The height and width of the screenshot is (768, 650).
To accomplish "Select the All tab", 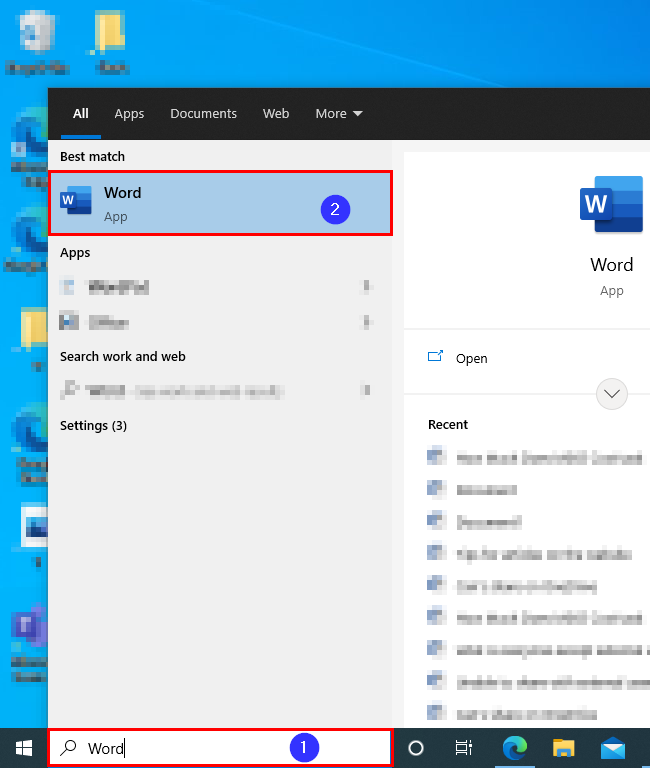I will coord(81,114).
